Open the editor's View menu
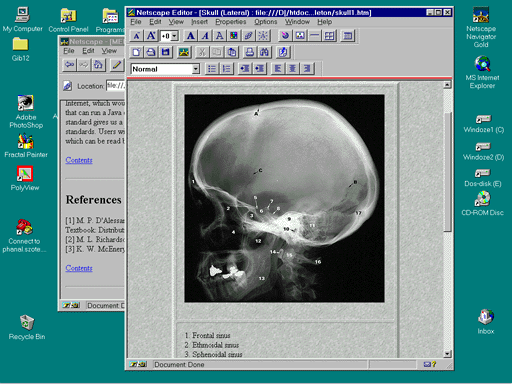Image resolution: width=512 pixels, height=384 pixels. (176, 22)
